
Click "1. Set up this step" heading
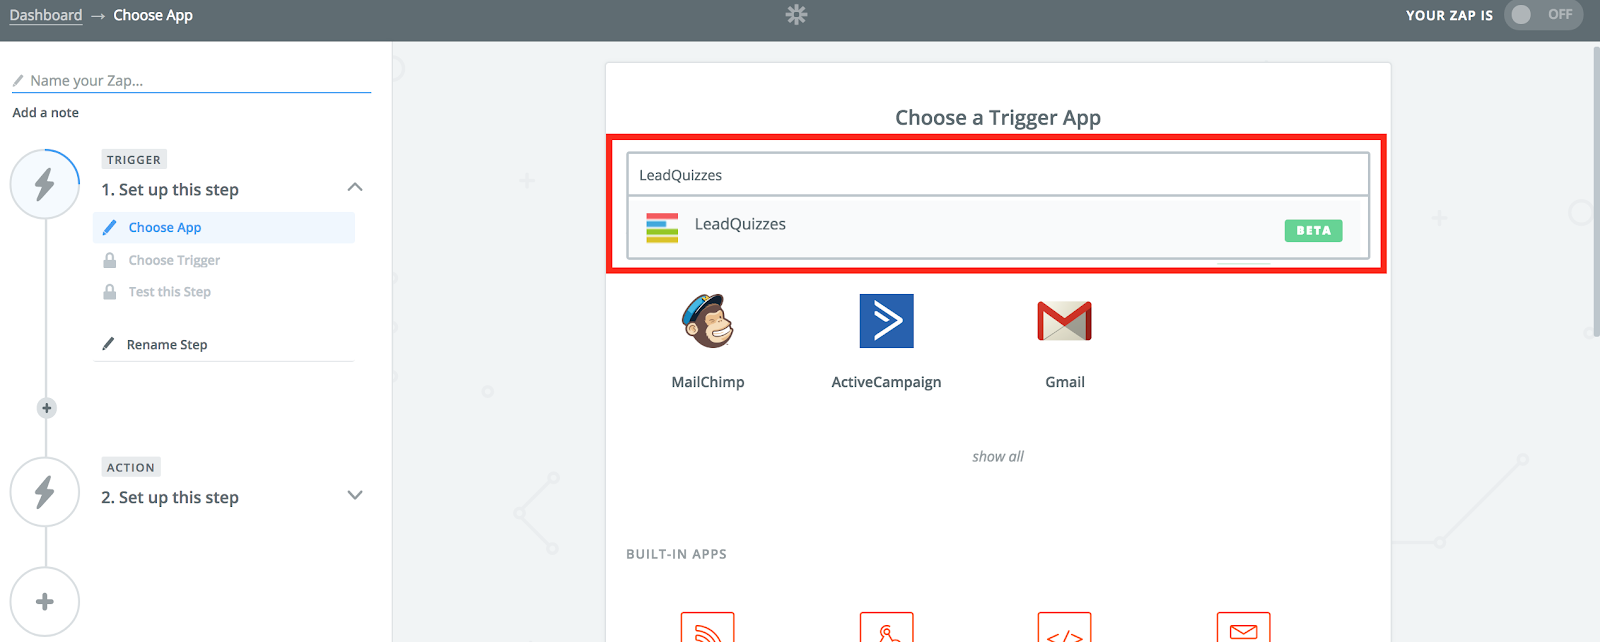click(x=170, y=190)
